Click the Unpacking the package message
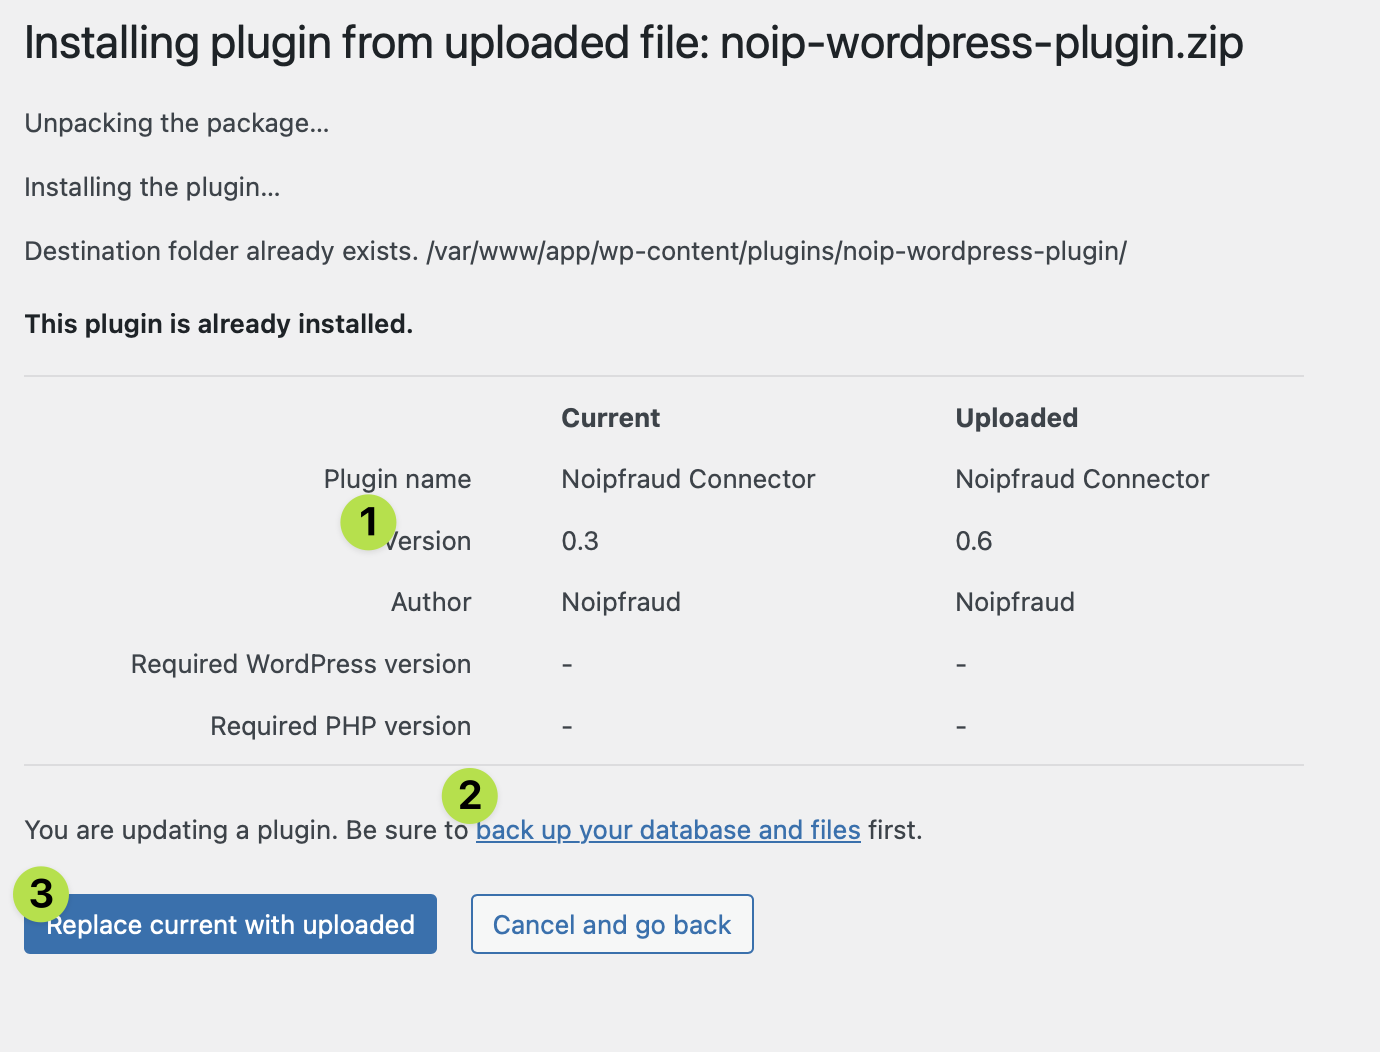 [177, 123]
